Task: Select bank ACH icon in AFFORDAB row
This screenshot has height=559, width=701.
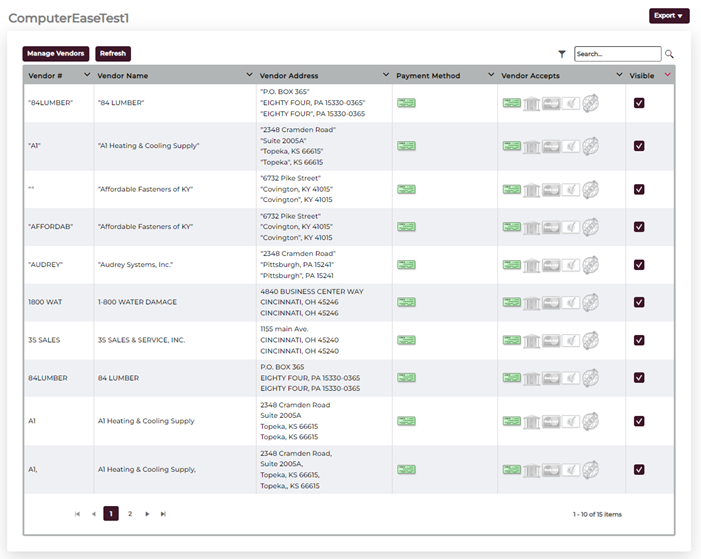Action: (532, 227)
